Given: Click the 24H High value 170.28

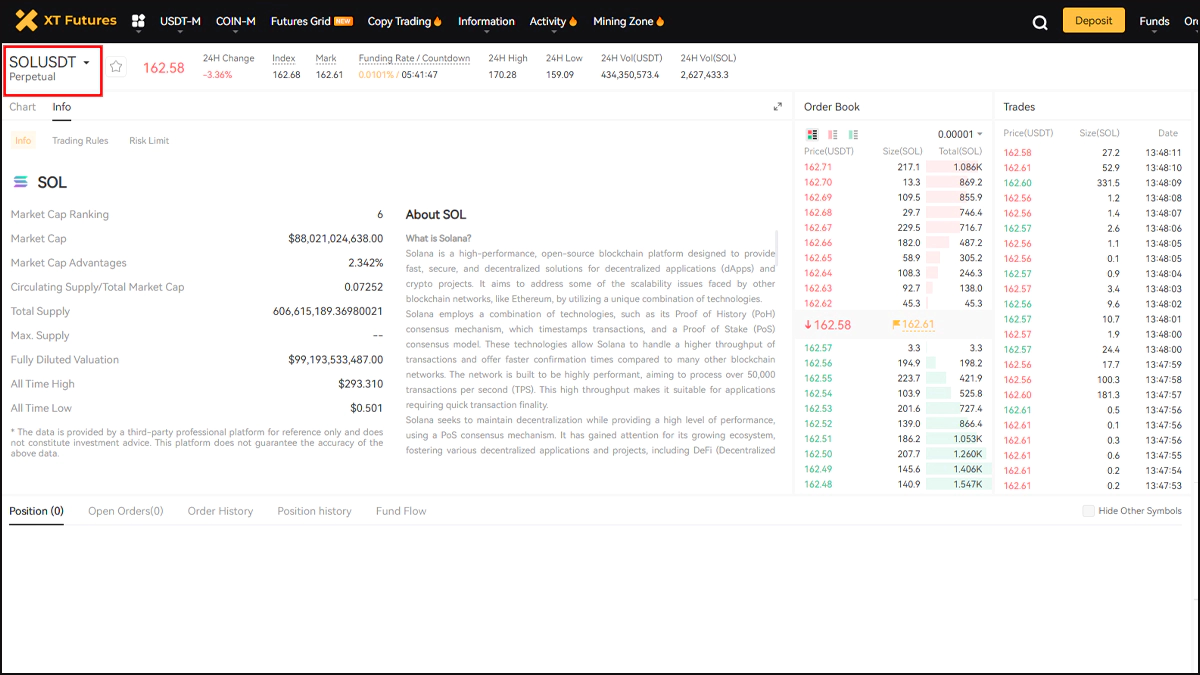Looking at the screenshot, I should coord(503,75).
